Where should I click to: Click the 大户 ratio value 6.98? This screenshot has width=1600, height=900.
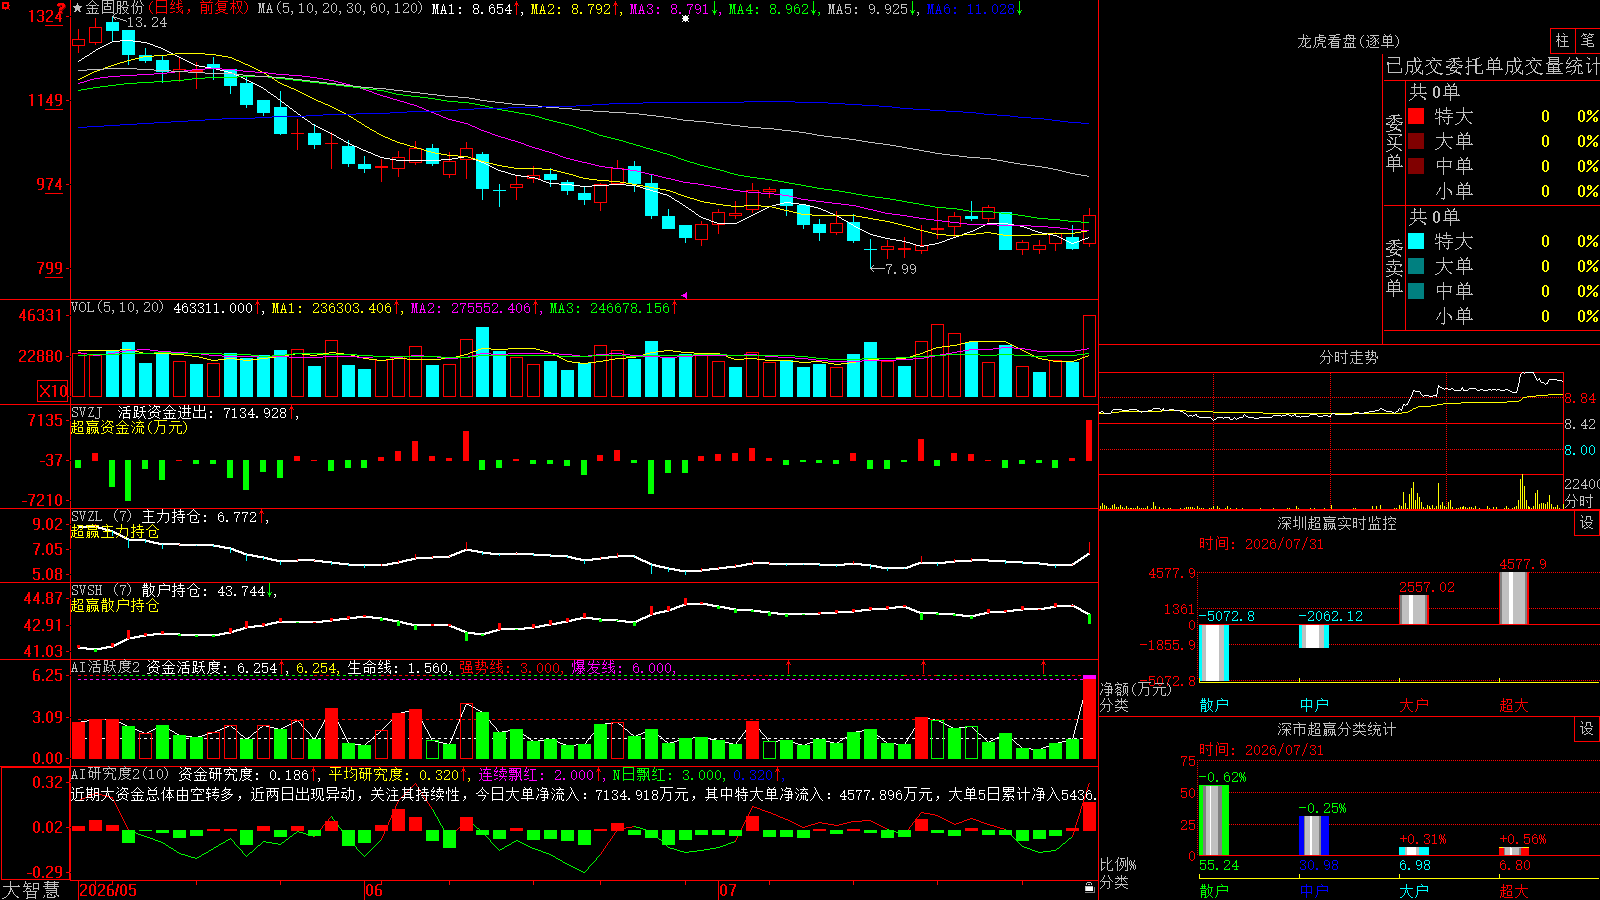pos(1415,865)
